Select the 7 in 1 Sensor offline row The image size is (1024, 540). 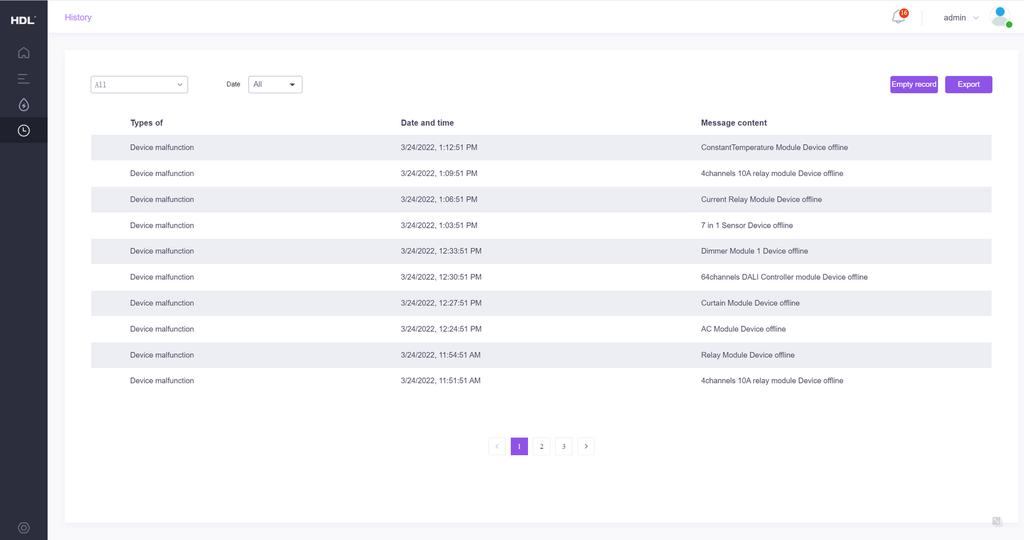pos(541,225)
